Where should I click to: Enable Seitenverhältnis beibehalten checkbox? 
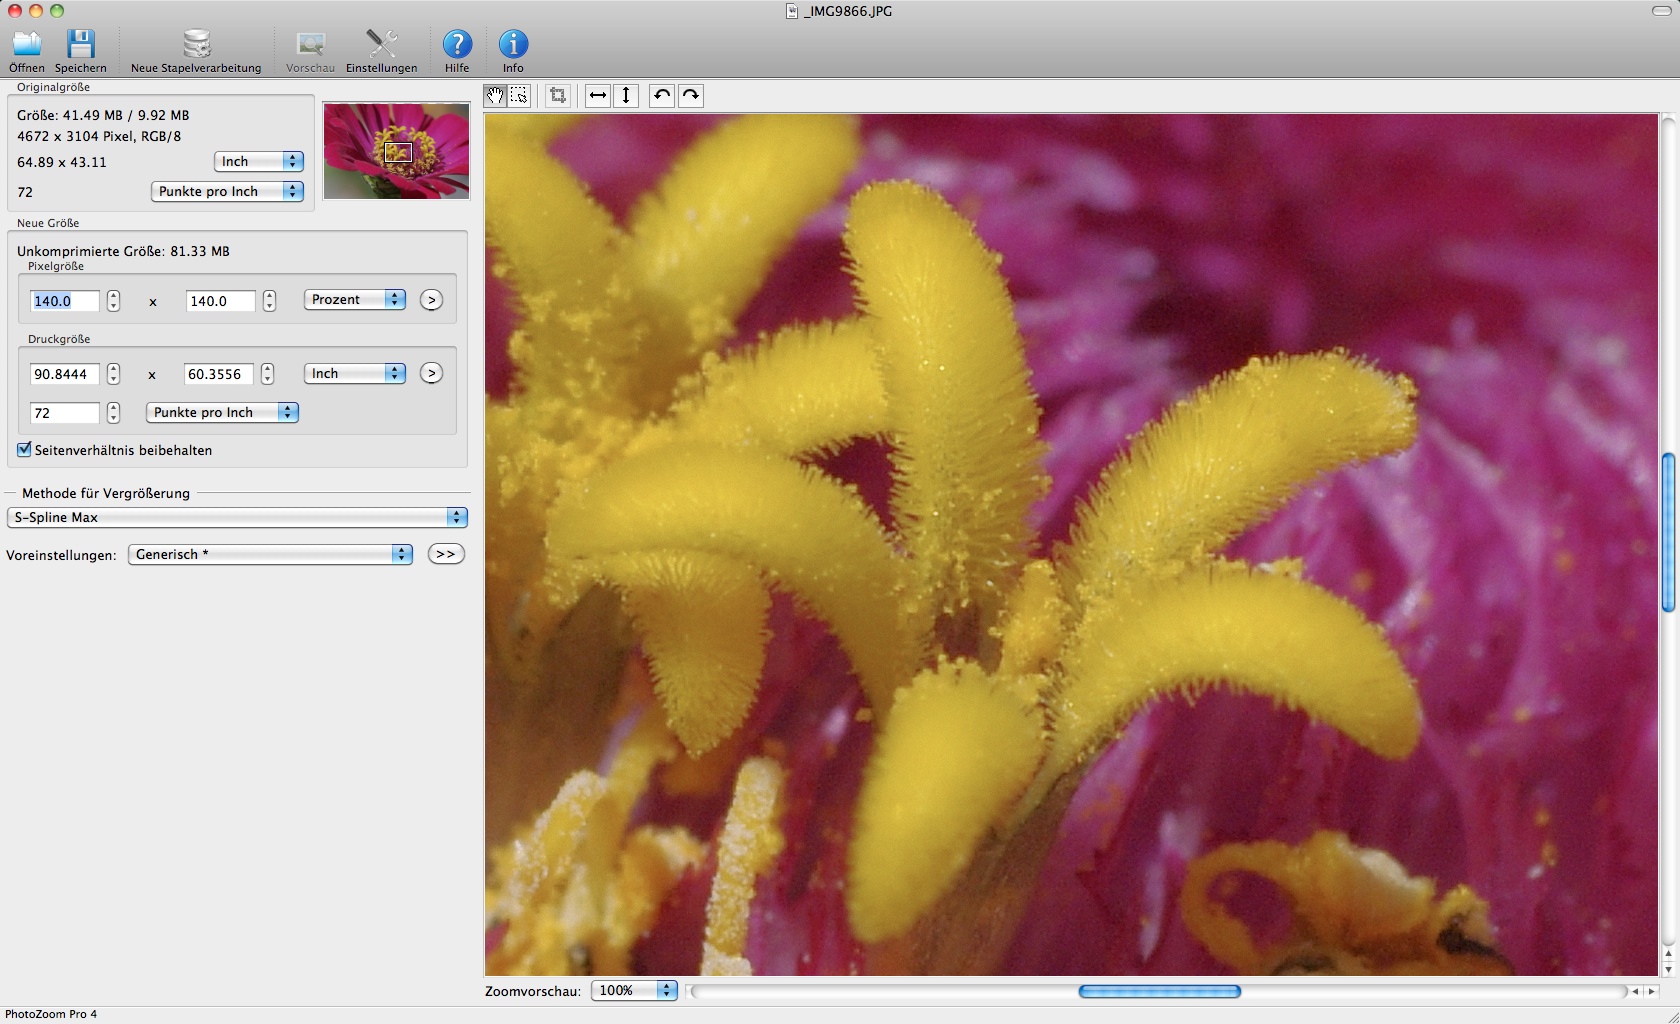click(x=24, y=450)
